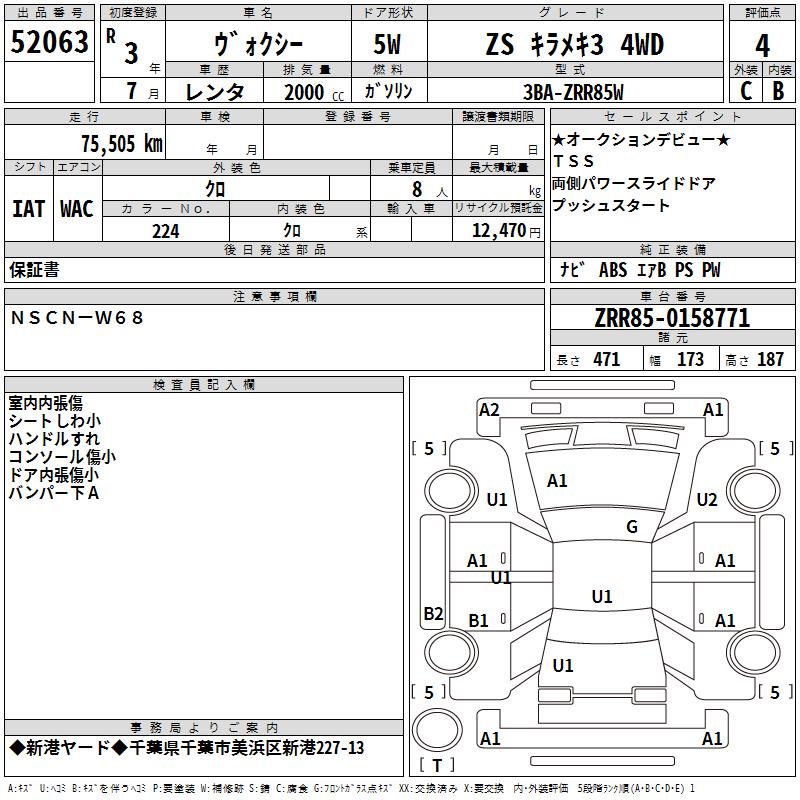
Task: Select the color number 224
Action: pyautogui.click(x=166, y=231)
